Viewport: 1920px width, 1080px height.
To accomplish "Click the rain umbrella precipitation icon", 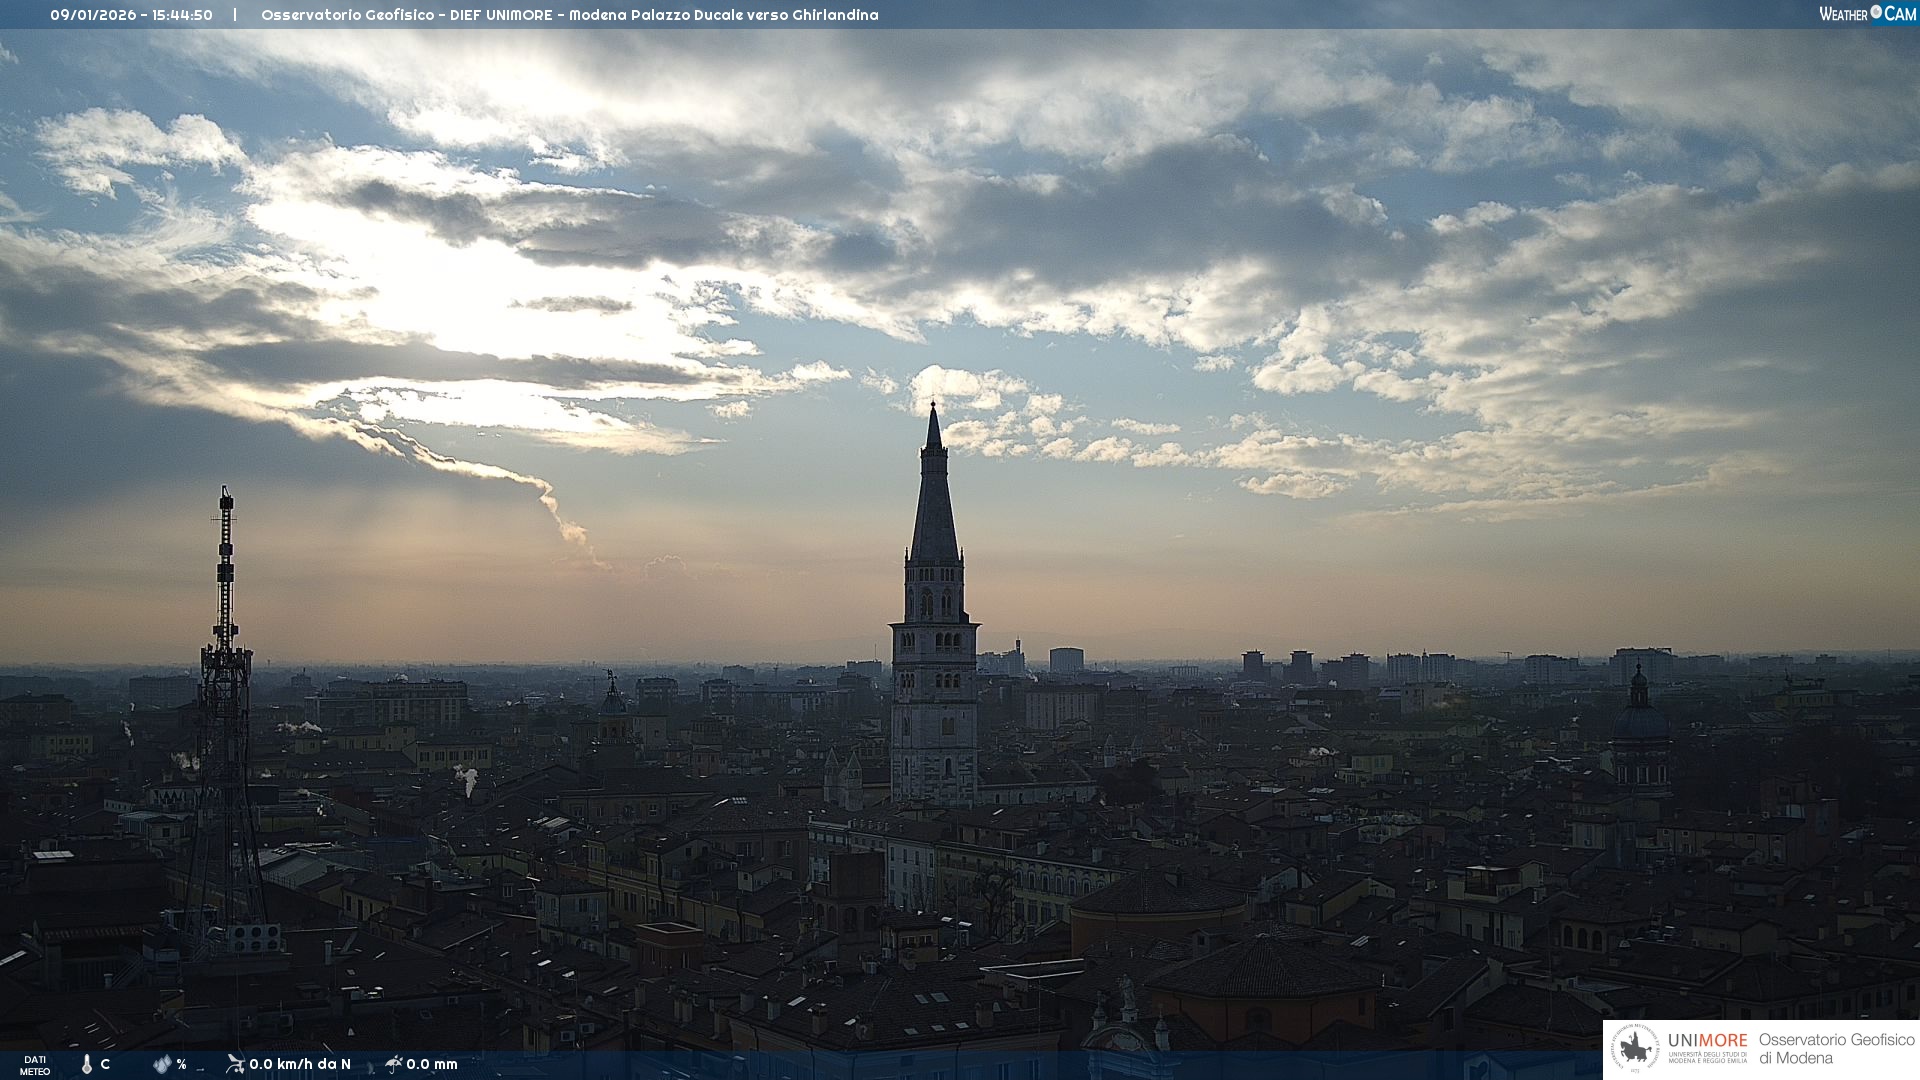I will (x=393, y=1064).
